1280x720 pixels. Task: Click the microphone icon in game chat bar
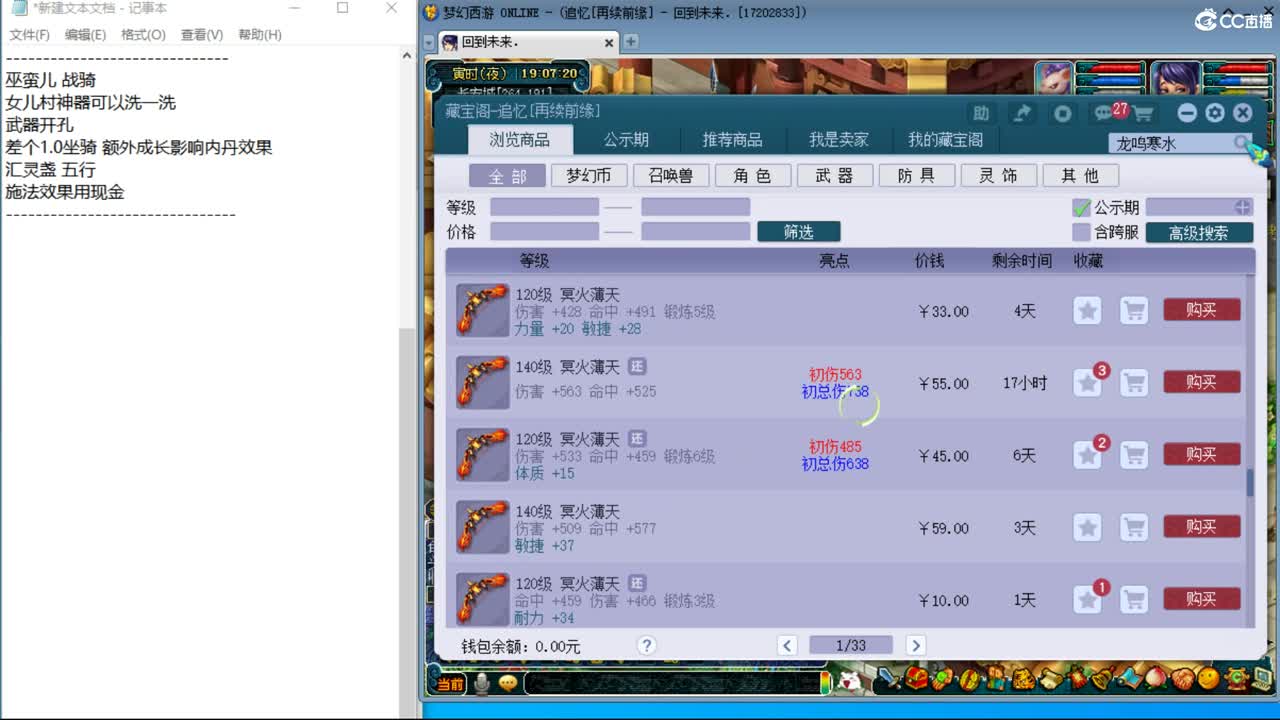pyautogui.click(x=482, y=683)
